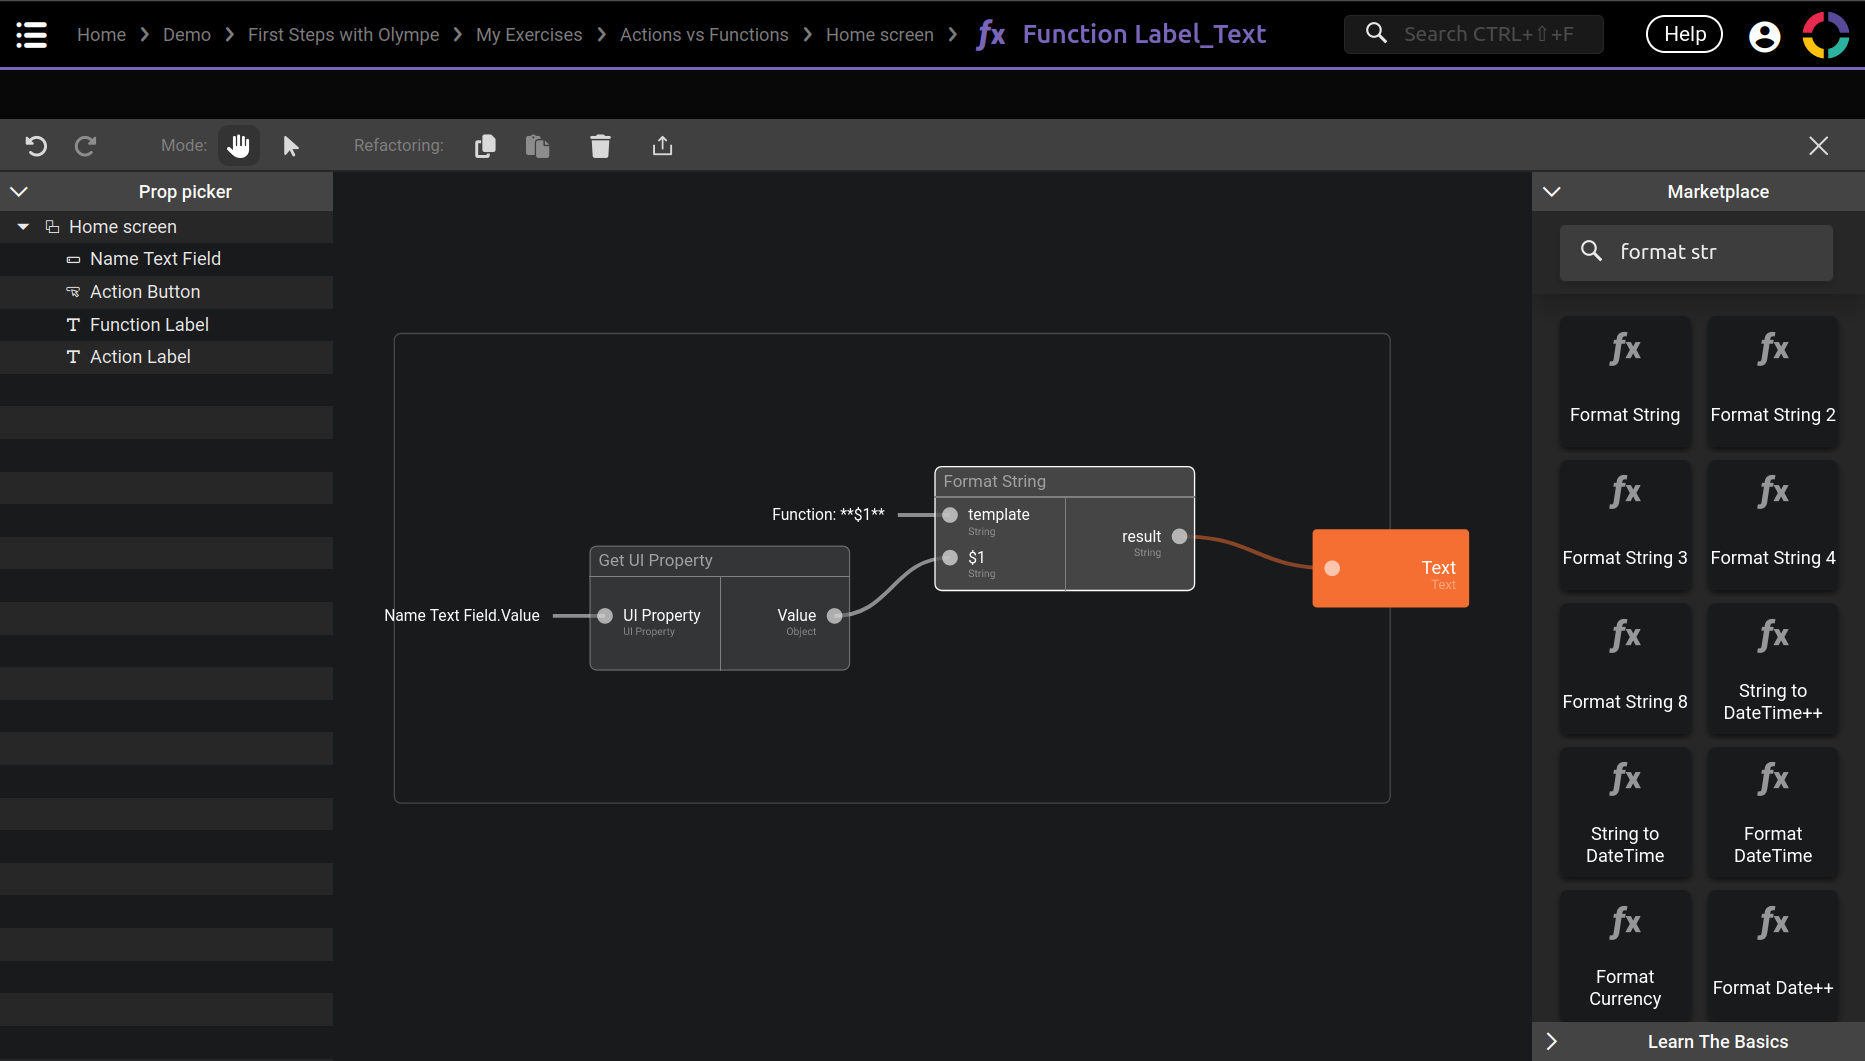This screenshot has height=1061, width=1865.
Task: Click the Undo icon
Action: pos(36,146)
